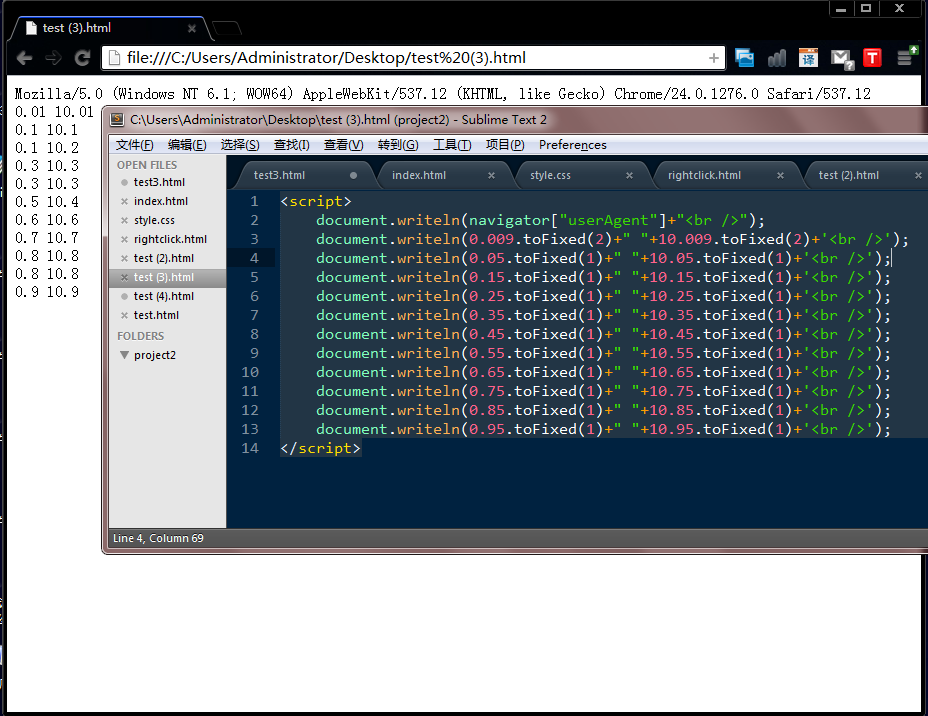Click unsaved dot beside test (4).html
The height and width of the screenshot is (716, 928).
[124, 296]
